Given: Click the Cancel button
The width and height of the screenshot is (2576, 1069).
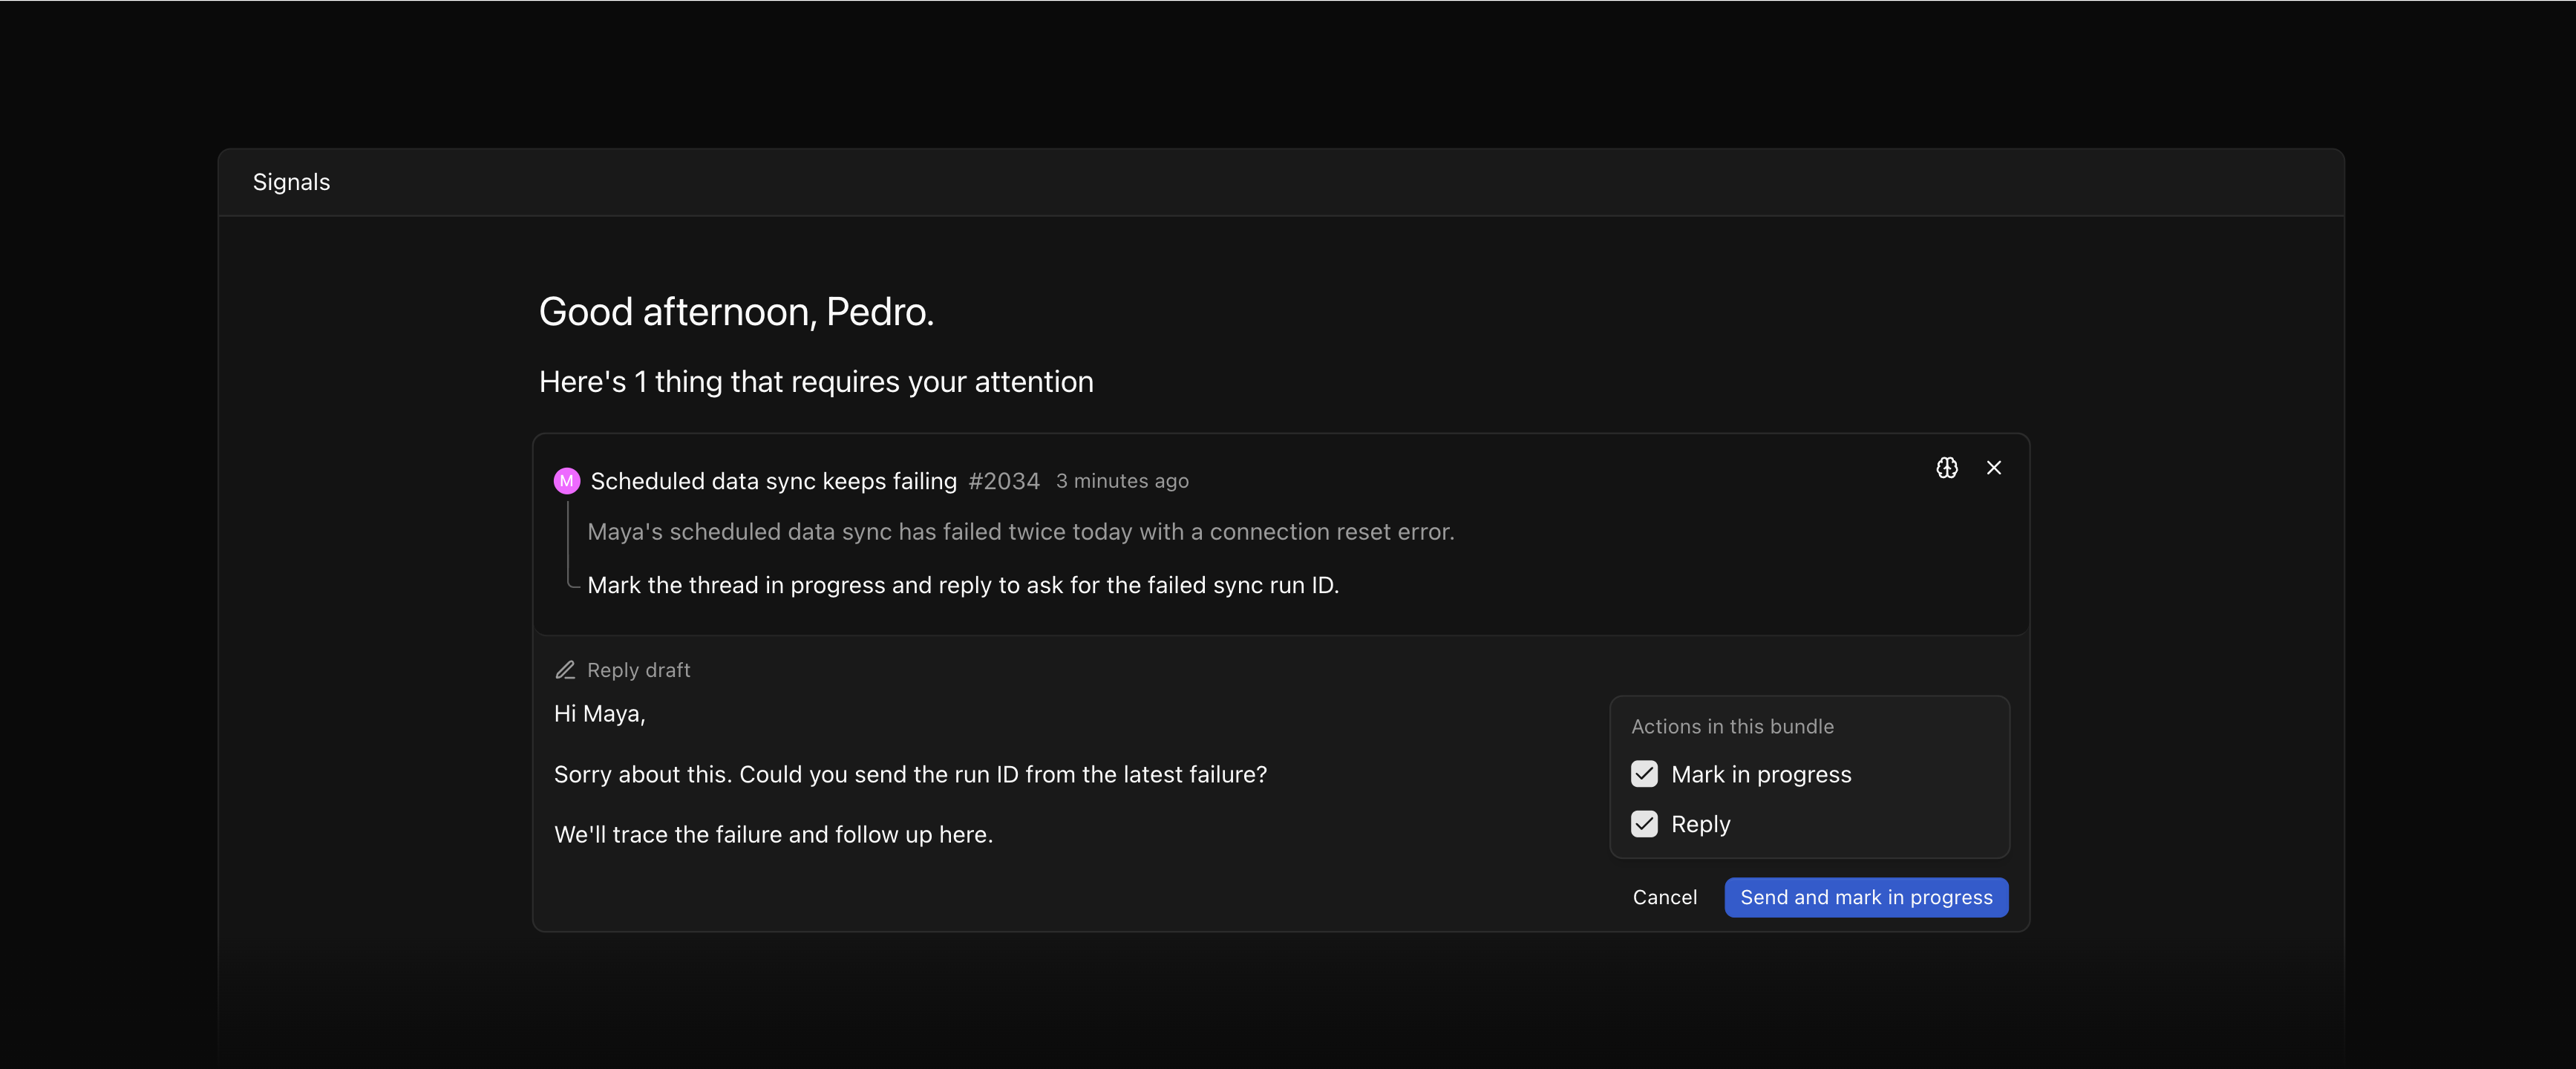Looking at the screenshot, I should (1664, 897).
